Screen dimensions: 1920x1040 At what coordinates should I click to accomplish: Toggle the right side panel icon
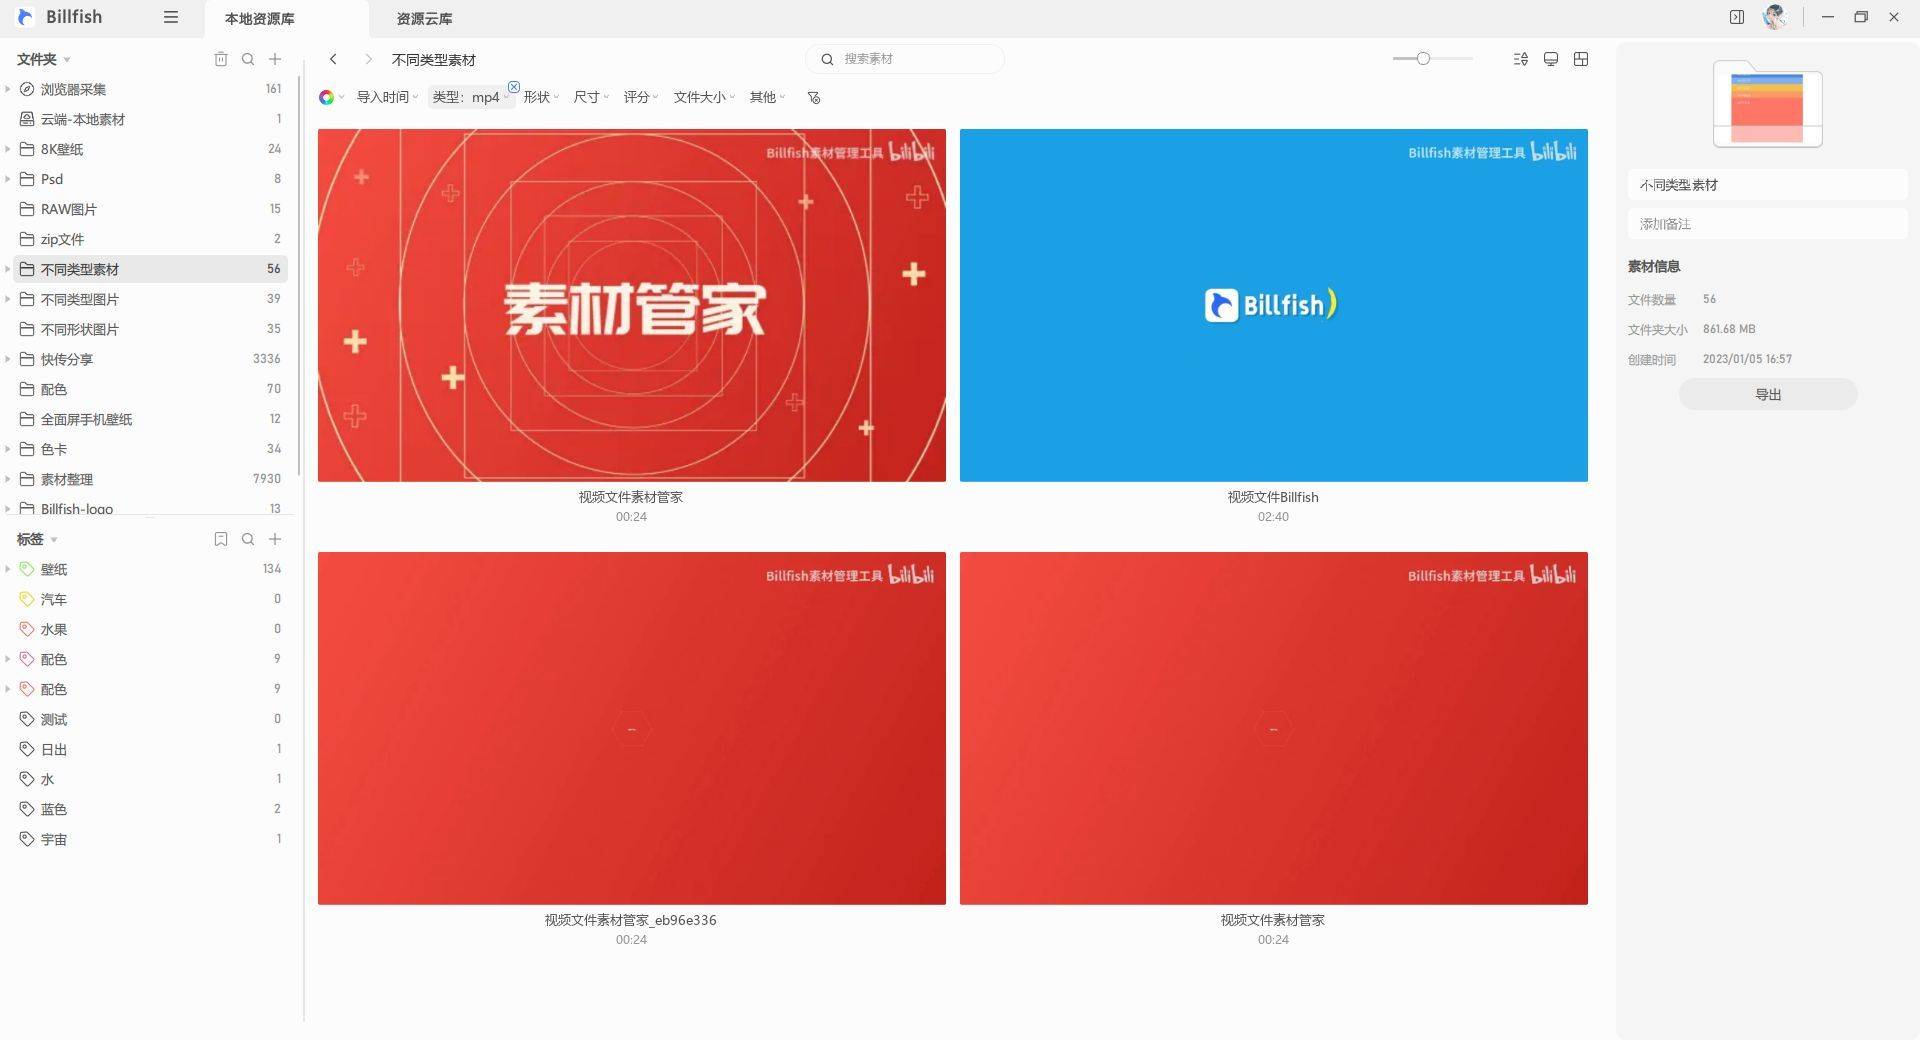1737,17
